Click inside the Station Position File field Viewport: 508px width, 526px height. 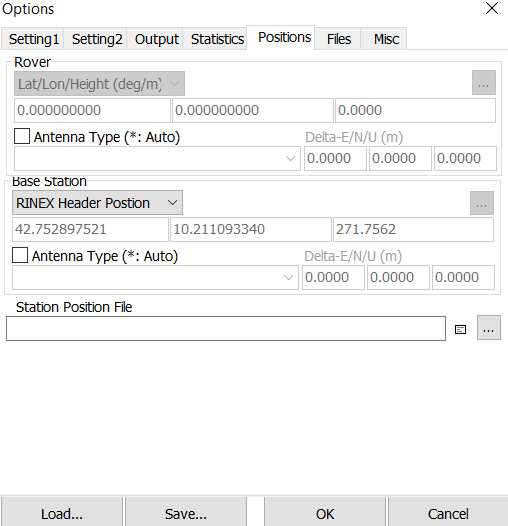[226, 328]
